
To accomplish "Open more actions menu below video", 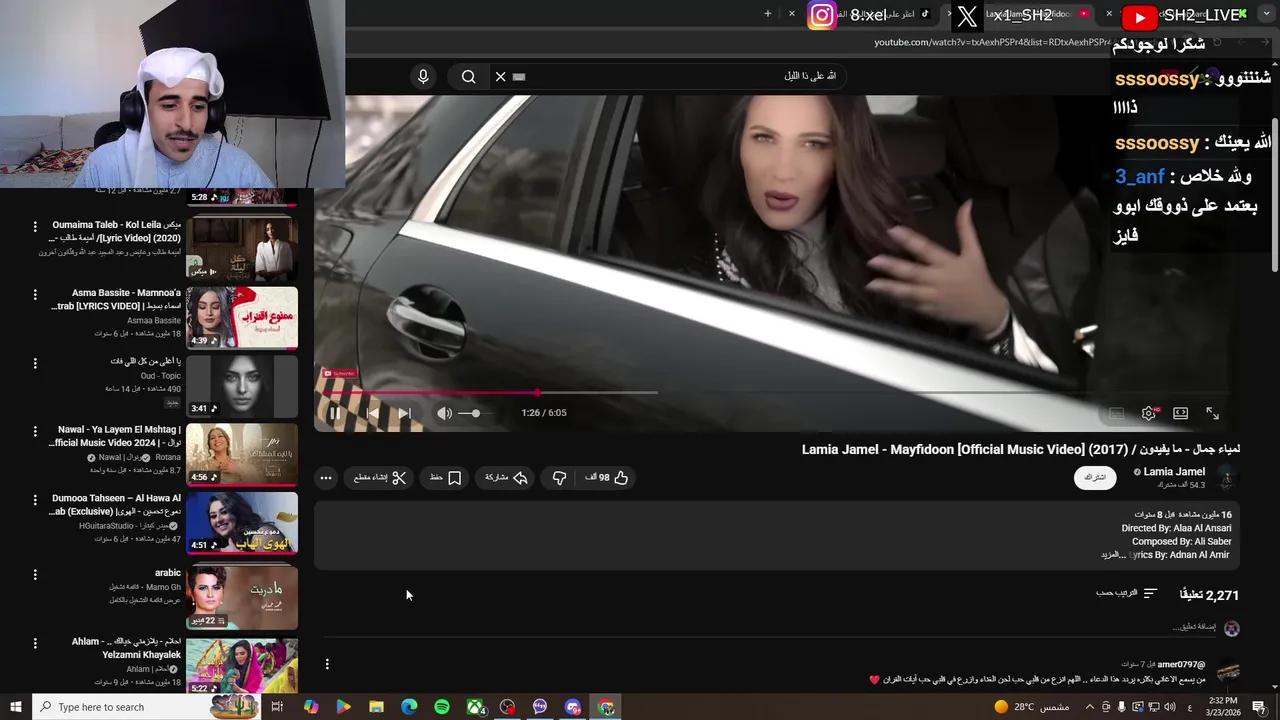I will click(326, 478).
